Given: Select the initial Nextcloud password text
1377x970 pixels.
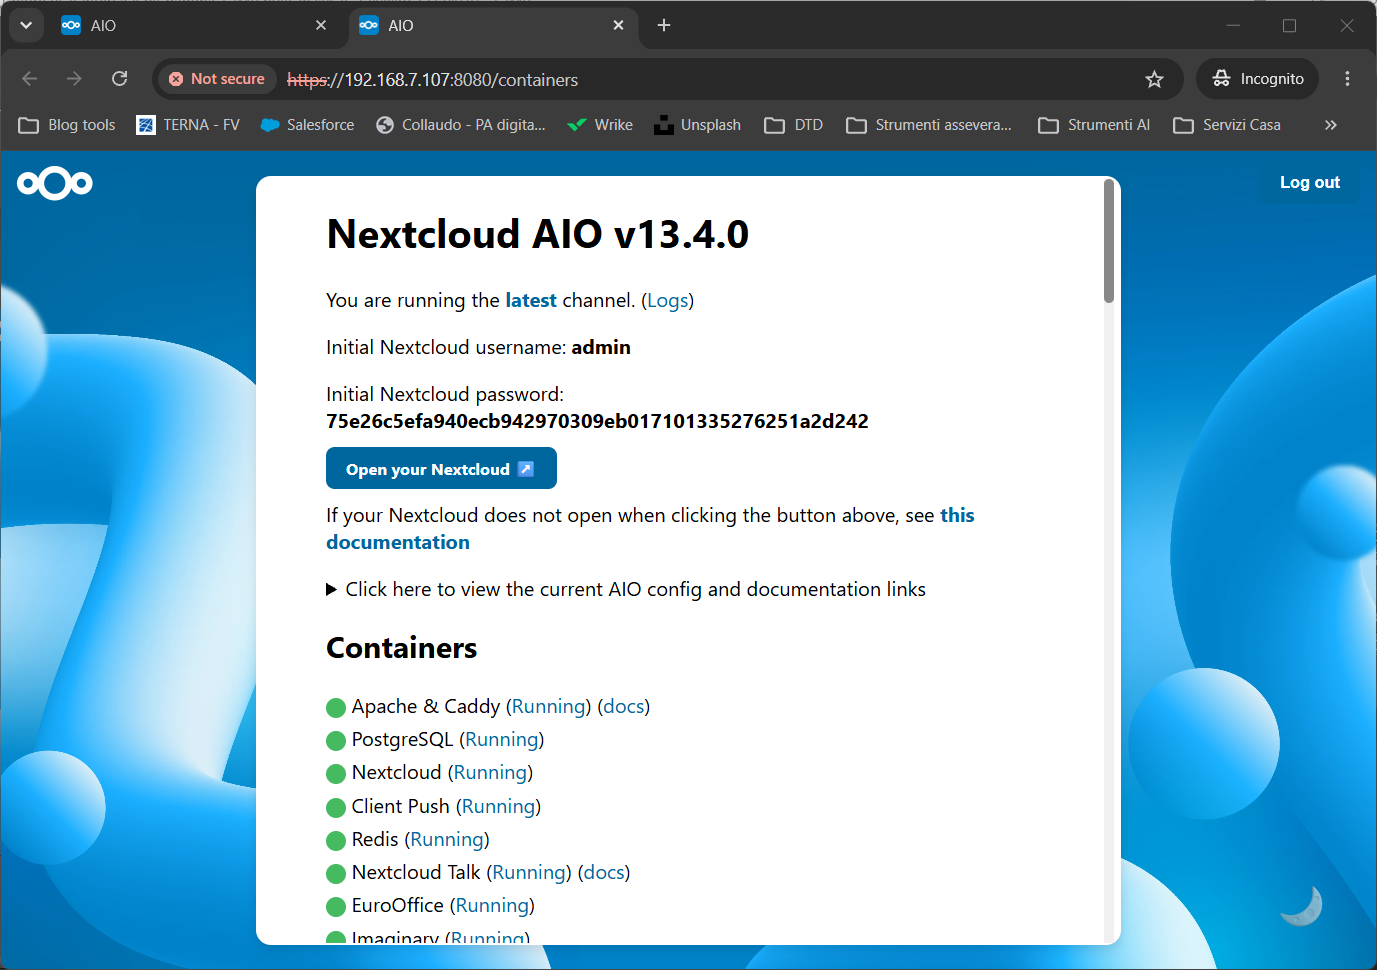Looking at the screenshot, I should 597,421.
